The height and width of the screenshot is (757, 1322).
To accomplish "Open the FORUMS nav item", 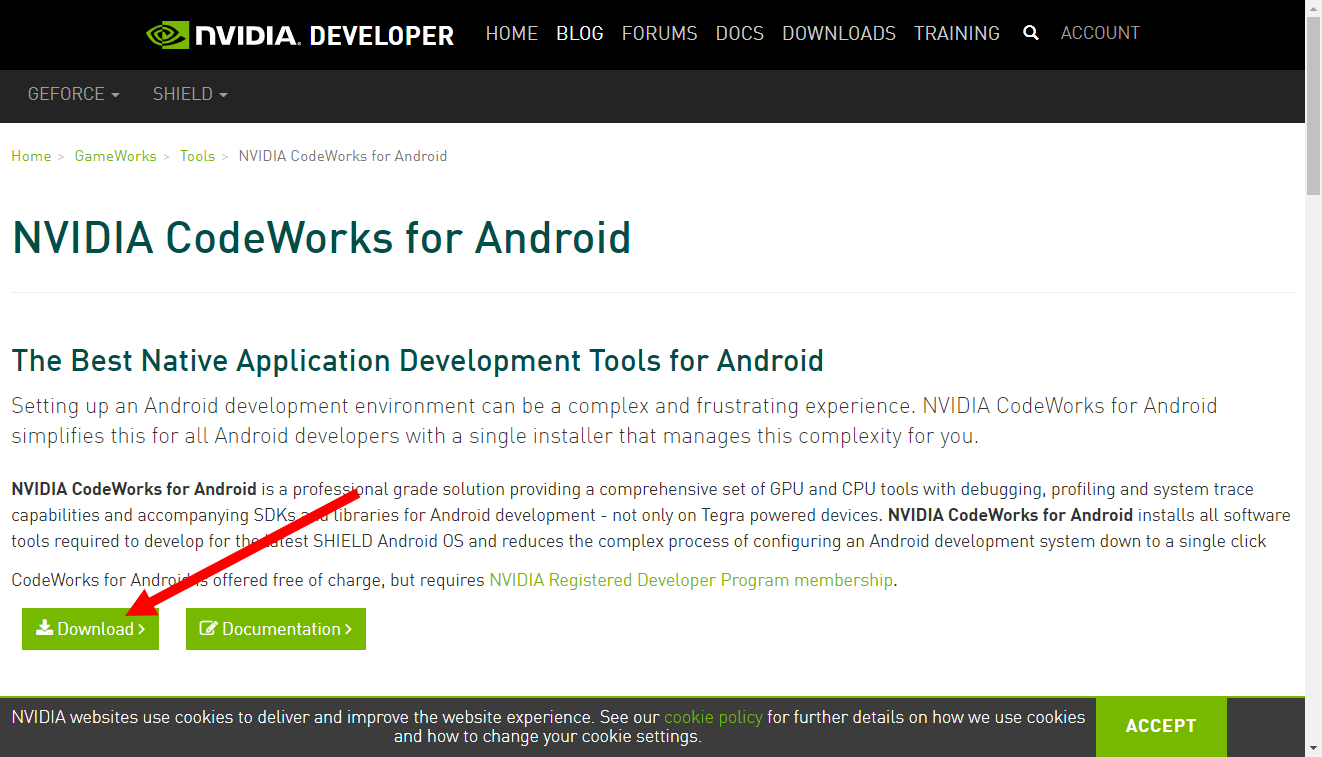I will coord(660,33).
